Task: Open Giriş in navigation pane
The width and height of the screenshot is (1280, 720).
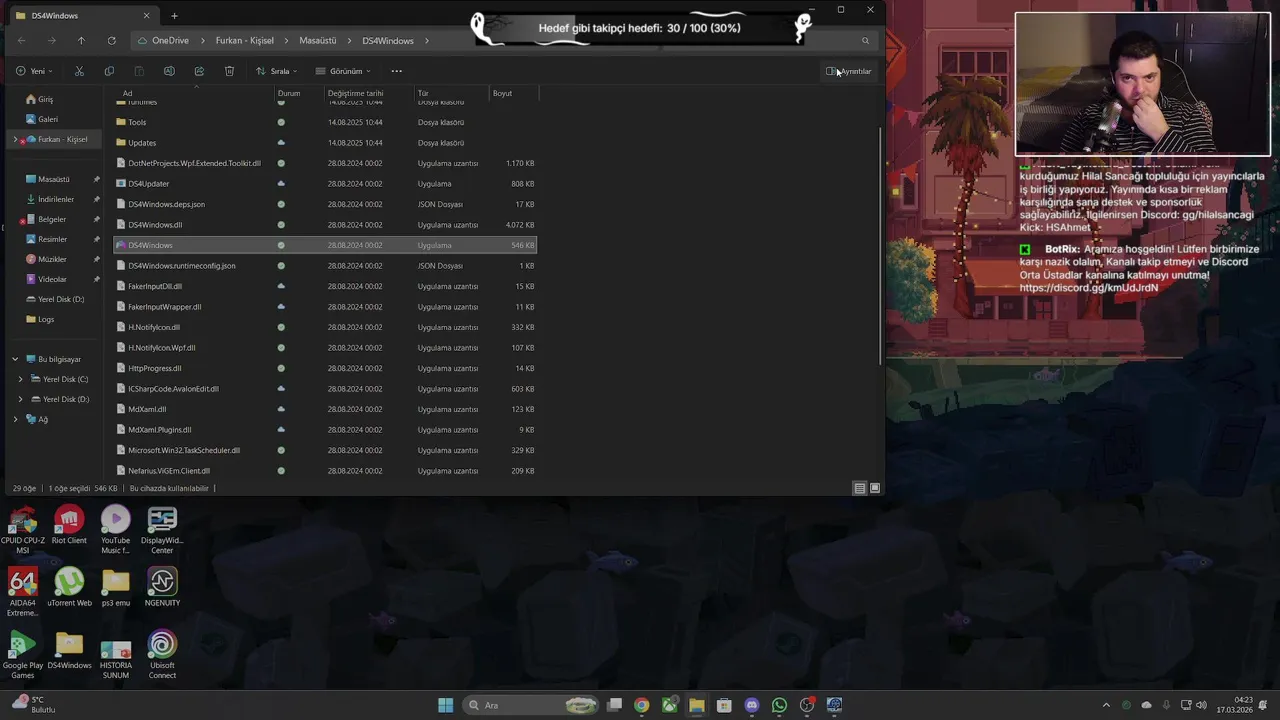Action: click(46, 99)
